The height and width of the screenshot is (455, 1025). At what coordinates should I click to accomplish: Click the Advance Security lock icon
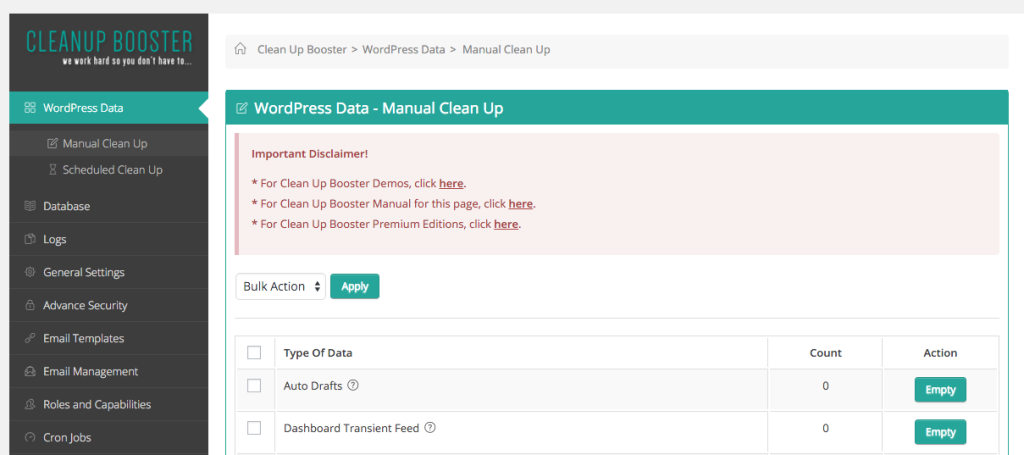click(29, 305)
